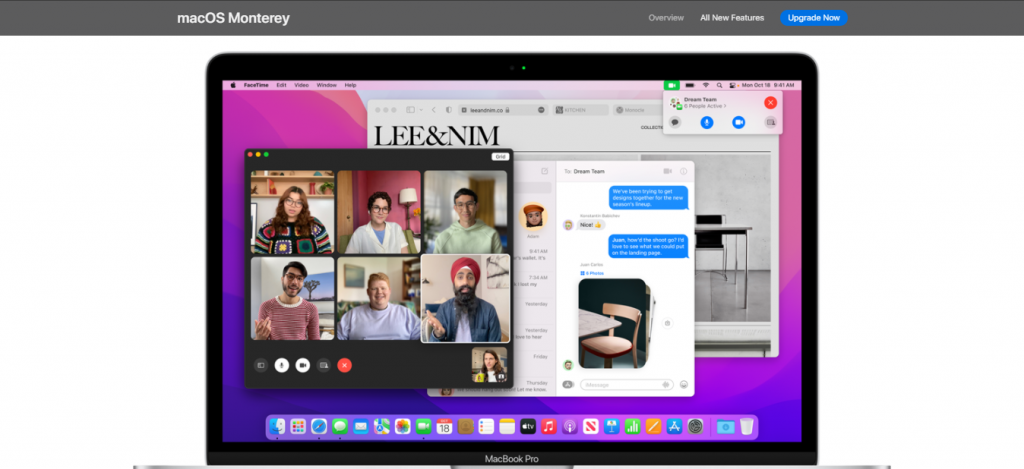
Task: Open the Edit menu
Action: (281, 85)
